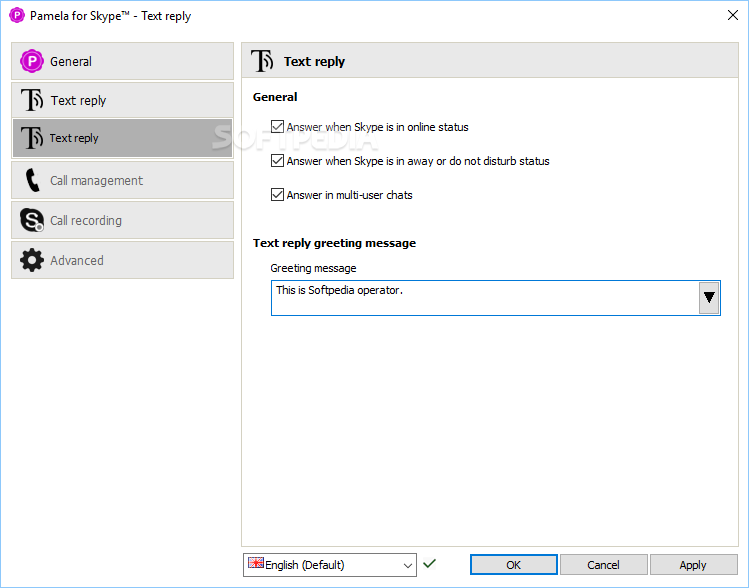Screen dimensions: 749x588
Task: Open the greeting message dropdown arrow
Action: [709, 298]
